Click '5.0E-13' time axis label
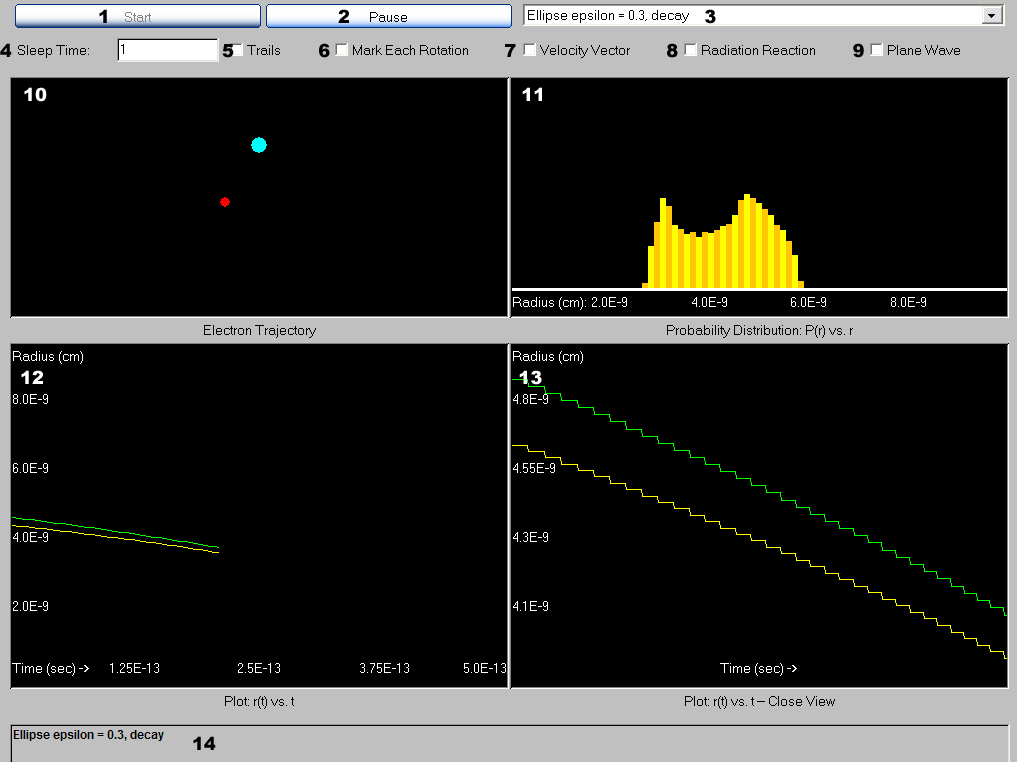 485,668
